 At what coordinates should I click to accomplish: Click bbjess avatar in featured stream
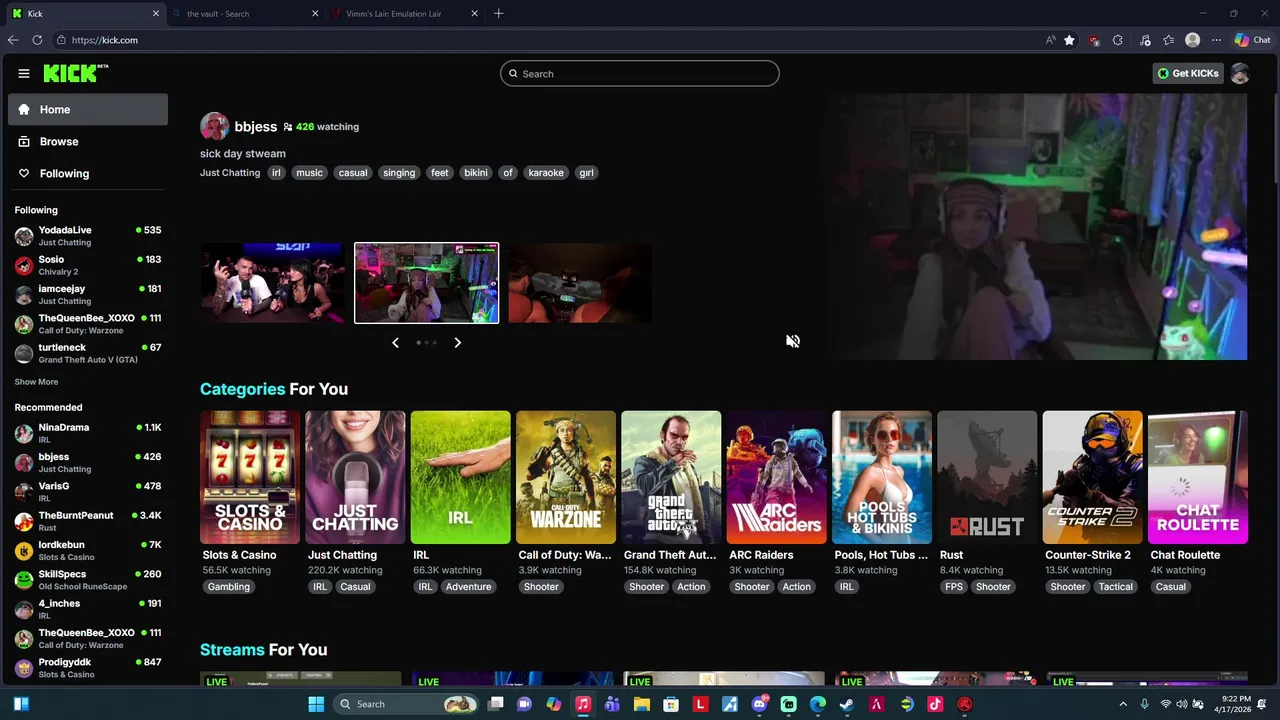click(214, 126)
